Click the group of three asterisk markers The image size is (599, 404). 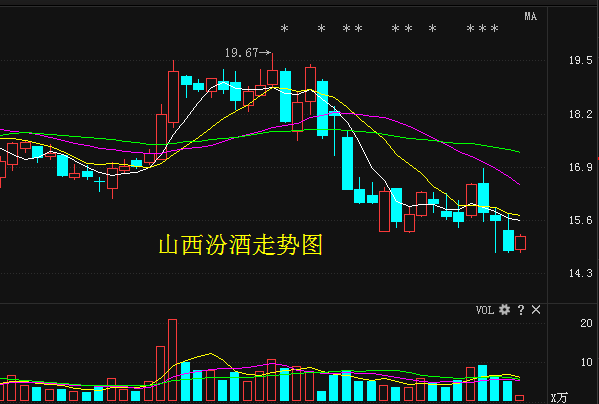[x=482, y=29]
